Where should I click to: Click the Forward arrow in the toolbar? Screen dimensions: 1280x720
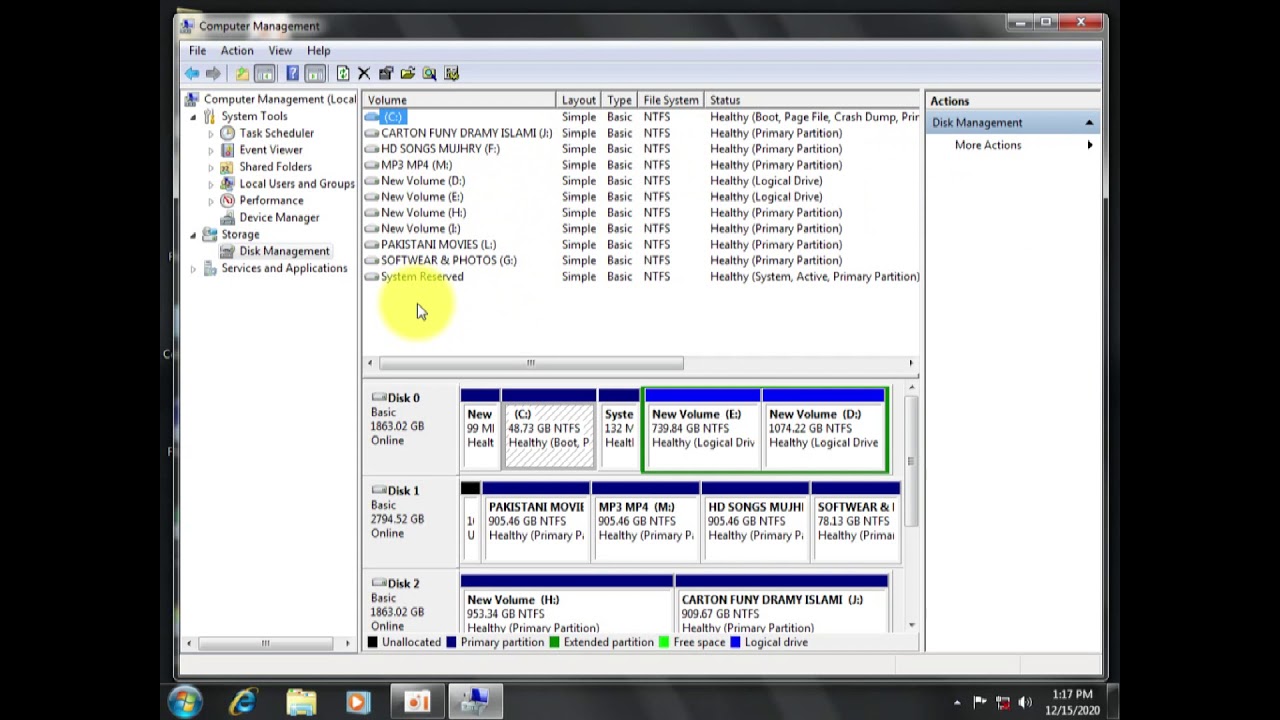click(213, 73)
